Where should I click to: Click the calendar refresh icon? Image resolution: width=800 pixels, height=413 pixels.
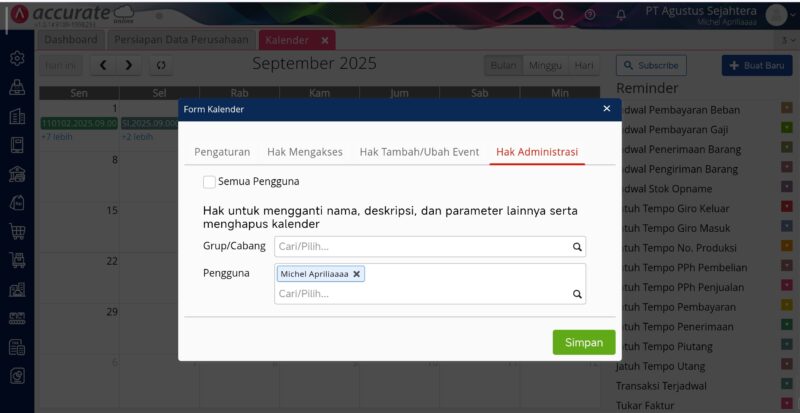tap(161, 65)
